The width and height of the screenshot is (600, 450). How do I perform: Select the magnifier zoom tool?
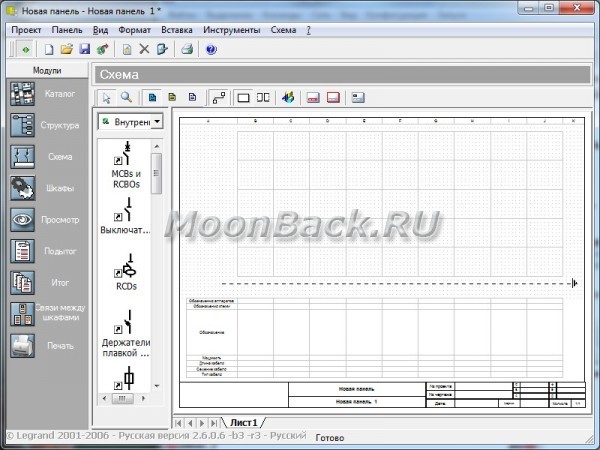click(126, 98)
